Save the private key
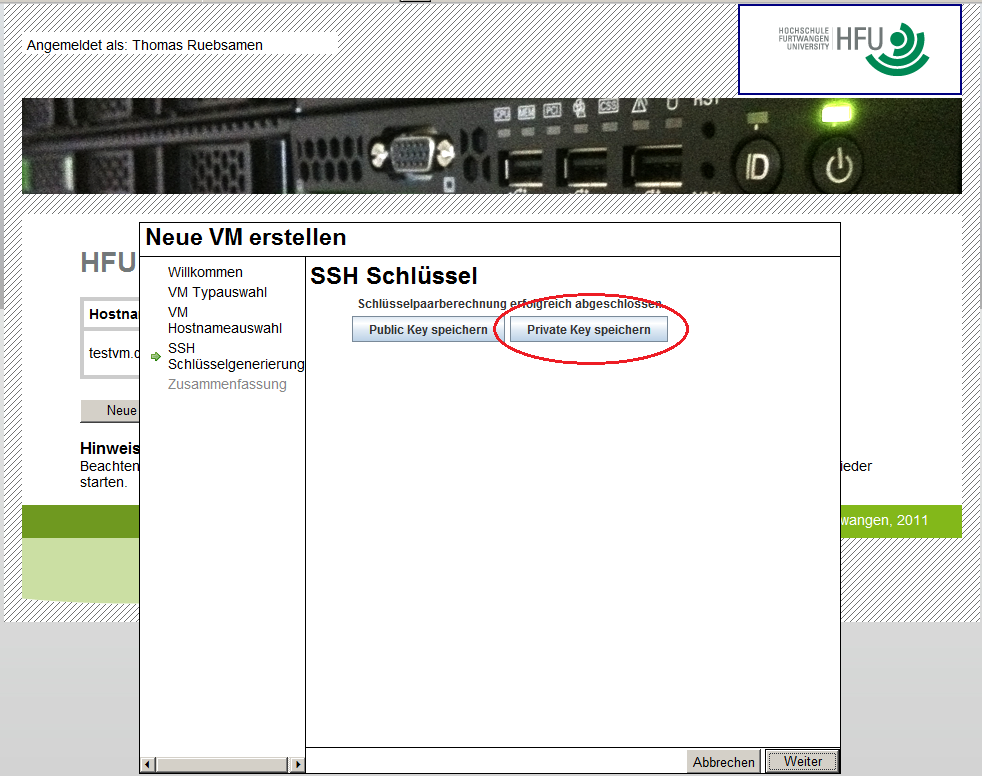 point(587,329)
